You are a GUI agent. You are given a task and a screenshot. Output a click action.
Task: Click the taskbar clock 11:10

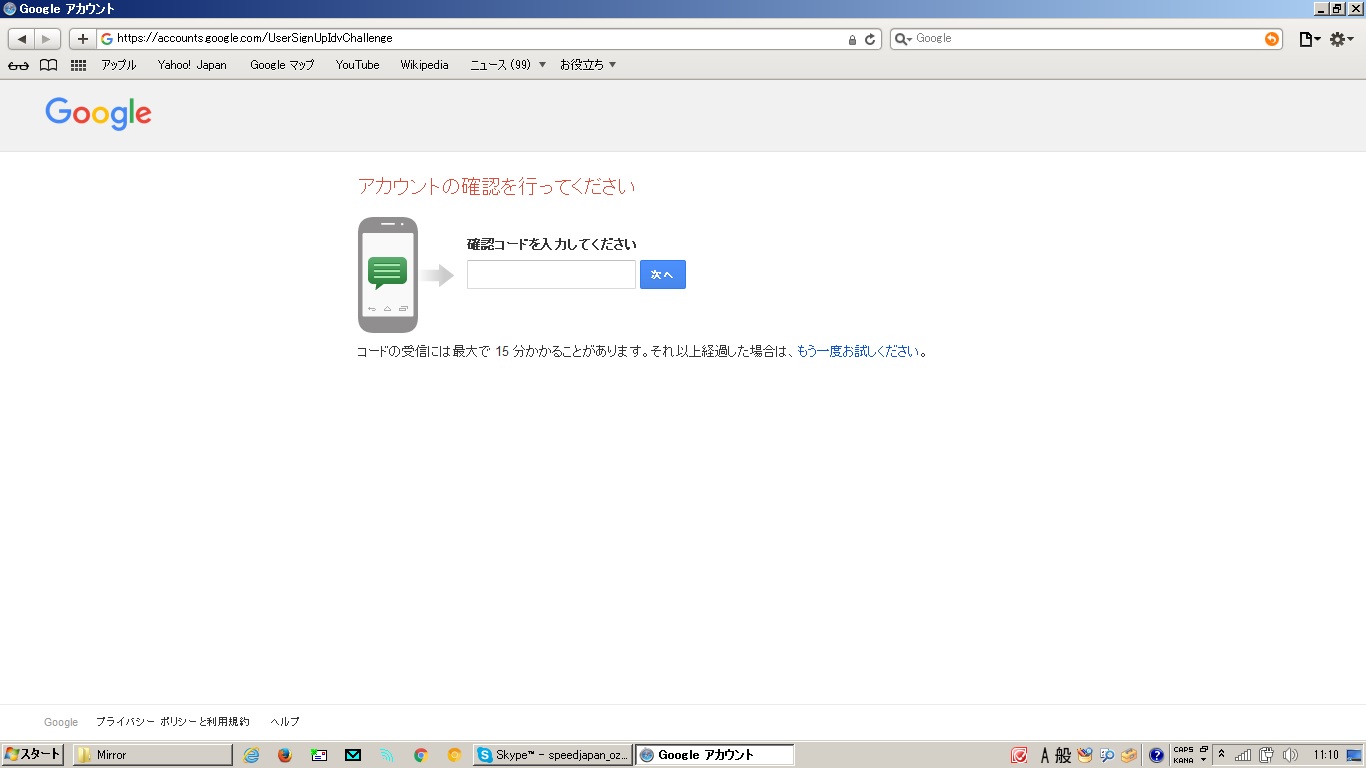pyautogui.click(x=1326, y=755)
